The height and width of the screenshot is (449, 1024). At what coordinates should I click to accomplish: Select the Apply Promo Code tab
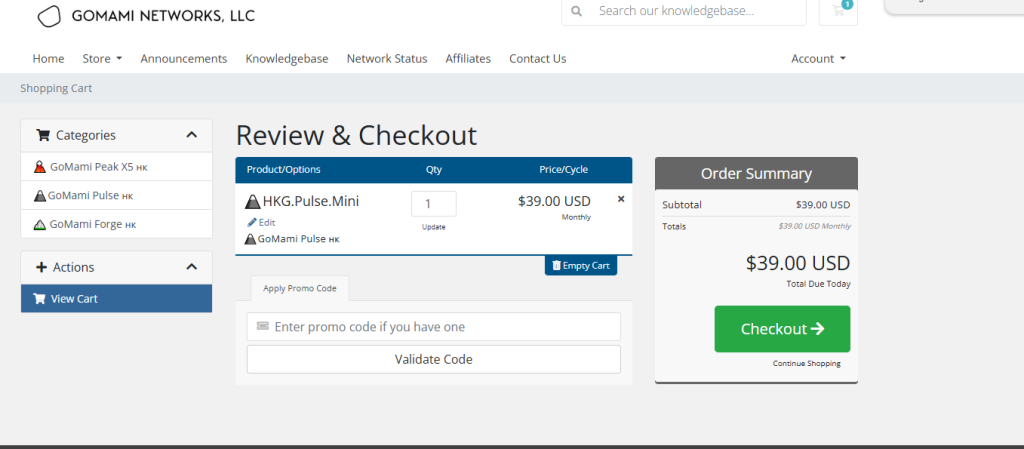pos(300,288)
